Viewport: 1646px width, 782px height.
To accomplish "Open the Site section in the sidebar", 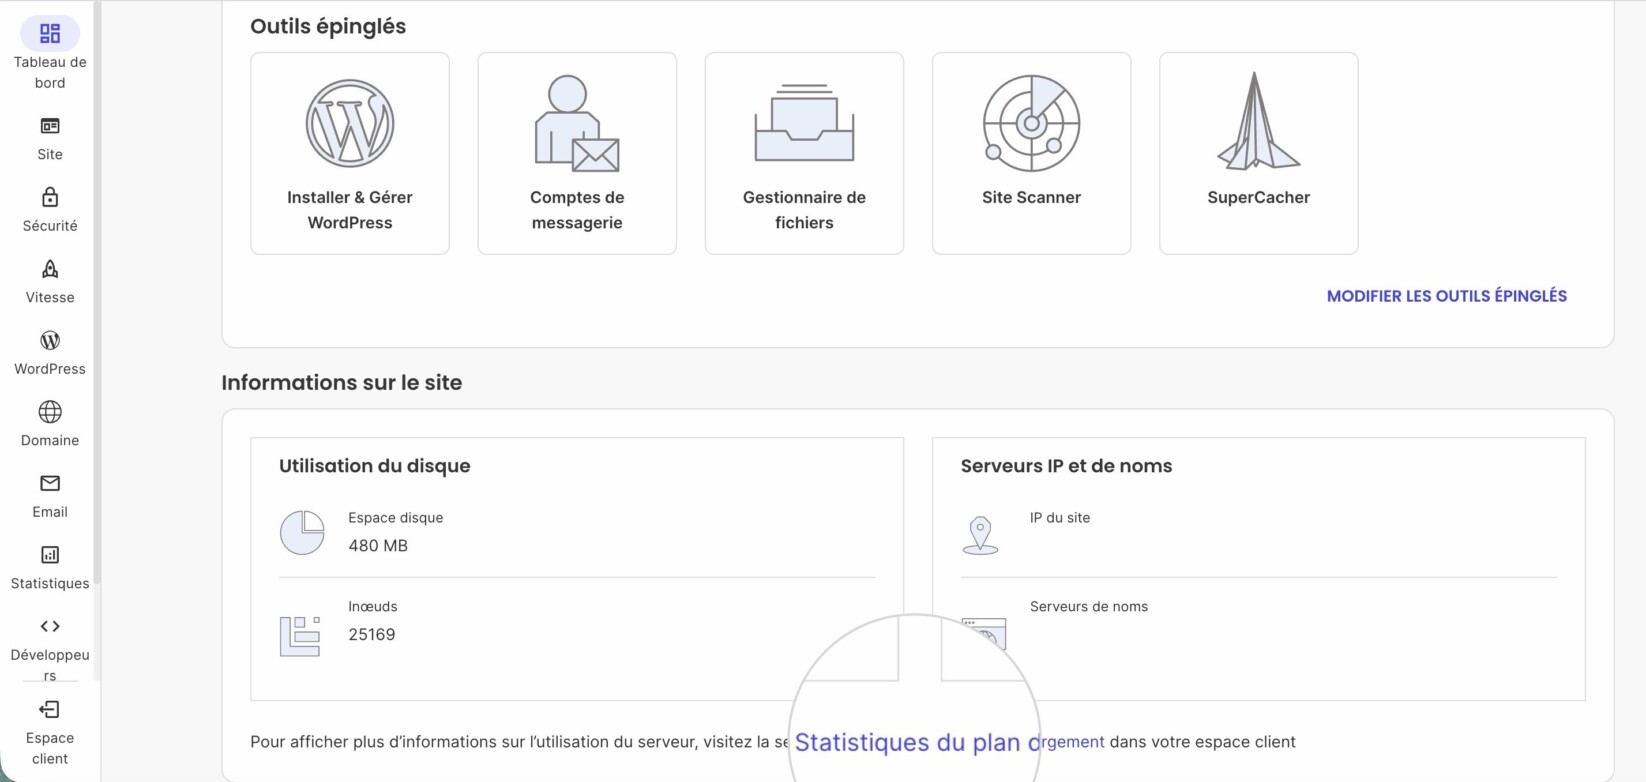I will tap(50, 139).
